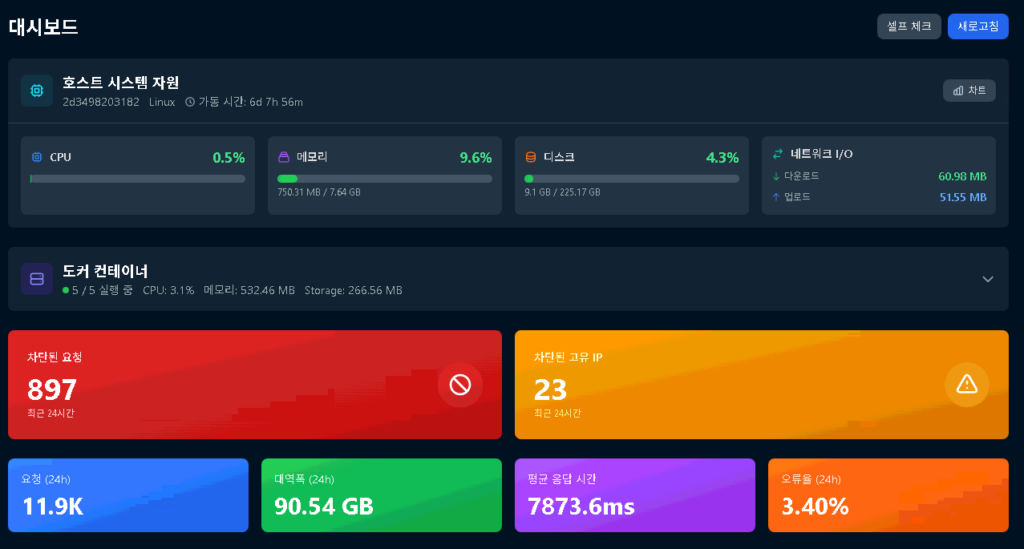Click the disk usage progress bar
The image size is (1024, 549).
click(x=632, y=179)
